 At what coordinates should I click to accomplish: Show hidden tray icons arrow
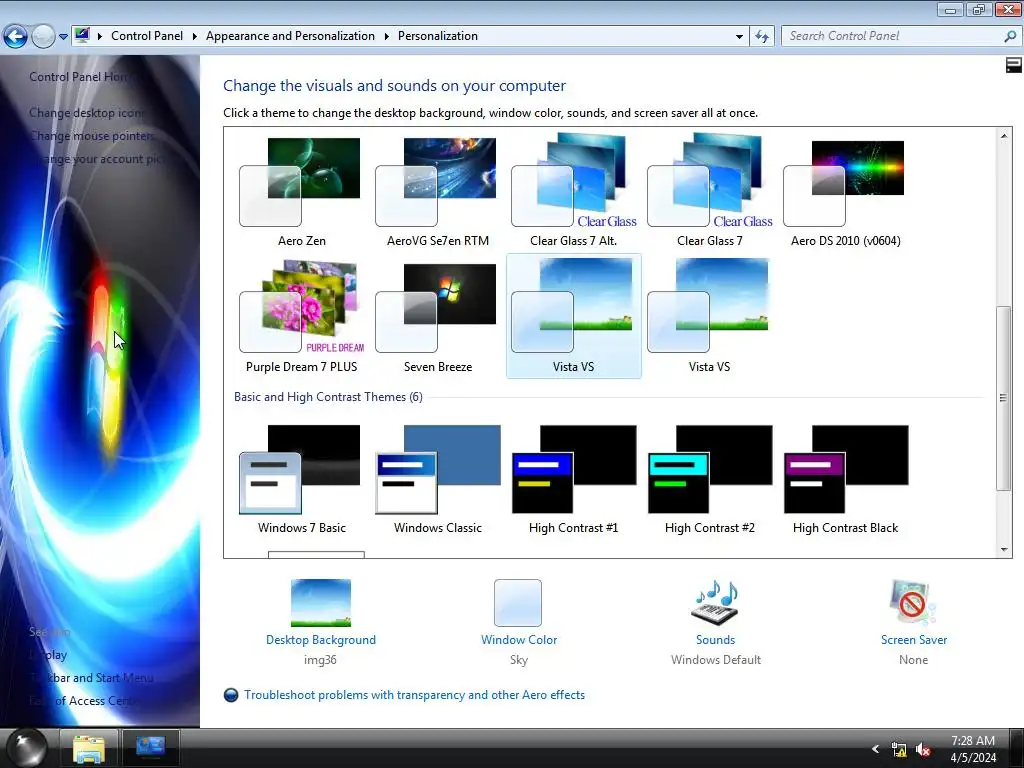point(876,749)
